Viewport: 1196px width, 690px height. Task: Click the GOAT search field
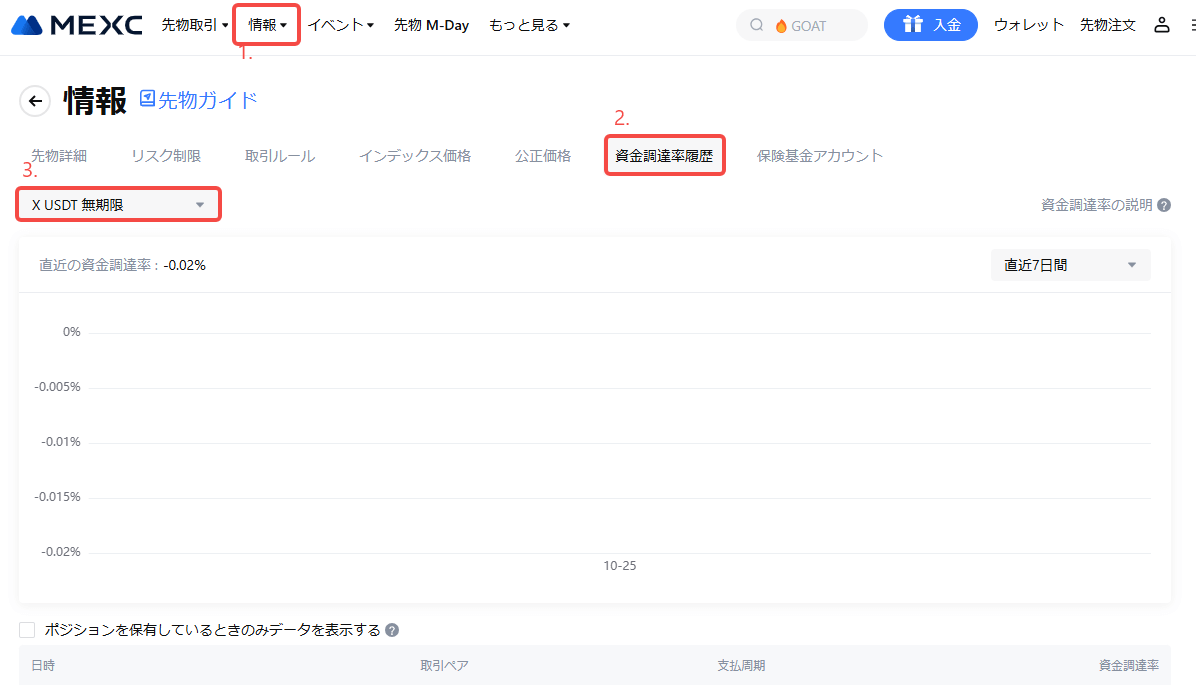coord(810,26)
